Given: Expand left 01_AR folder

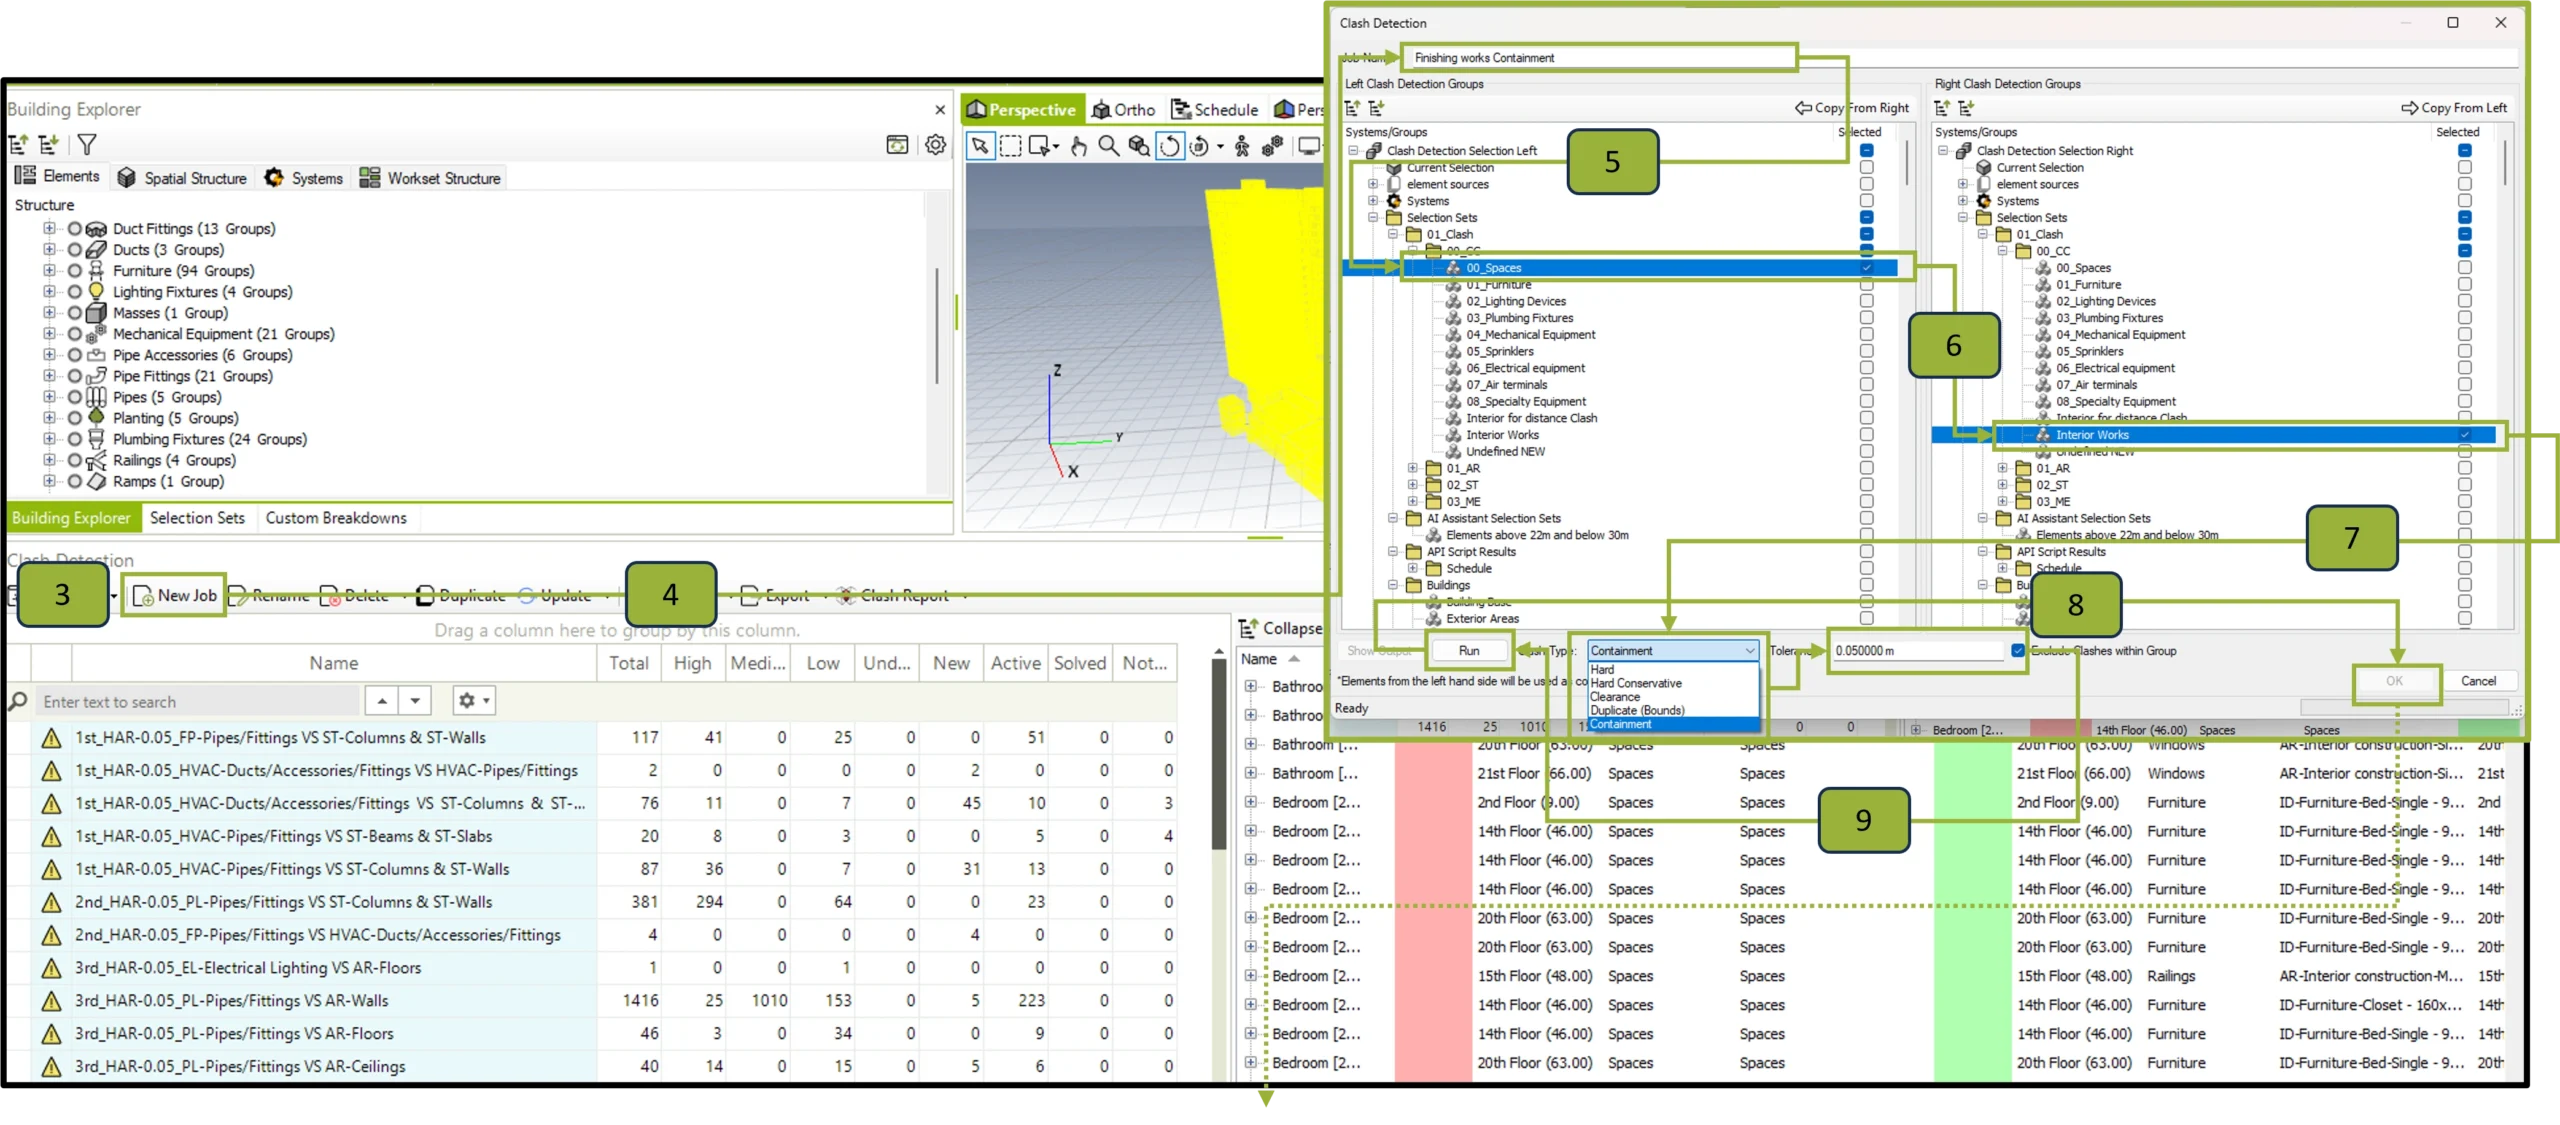Looking at the screenshot, I should [1412, 468].
